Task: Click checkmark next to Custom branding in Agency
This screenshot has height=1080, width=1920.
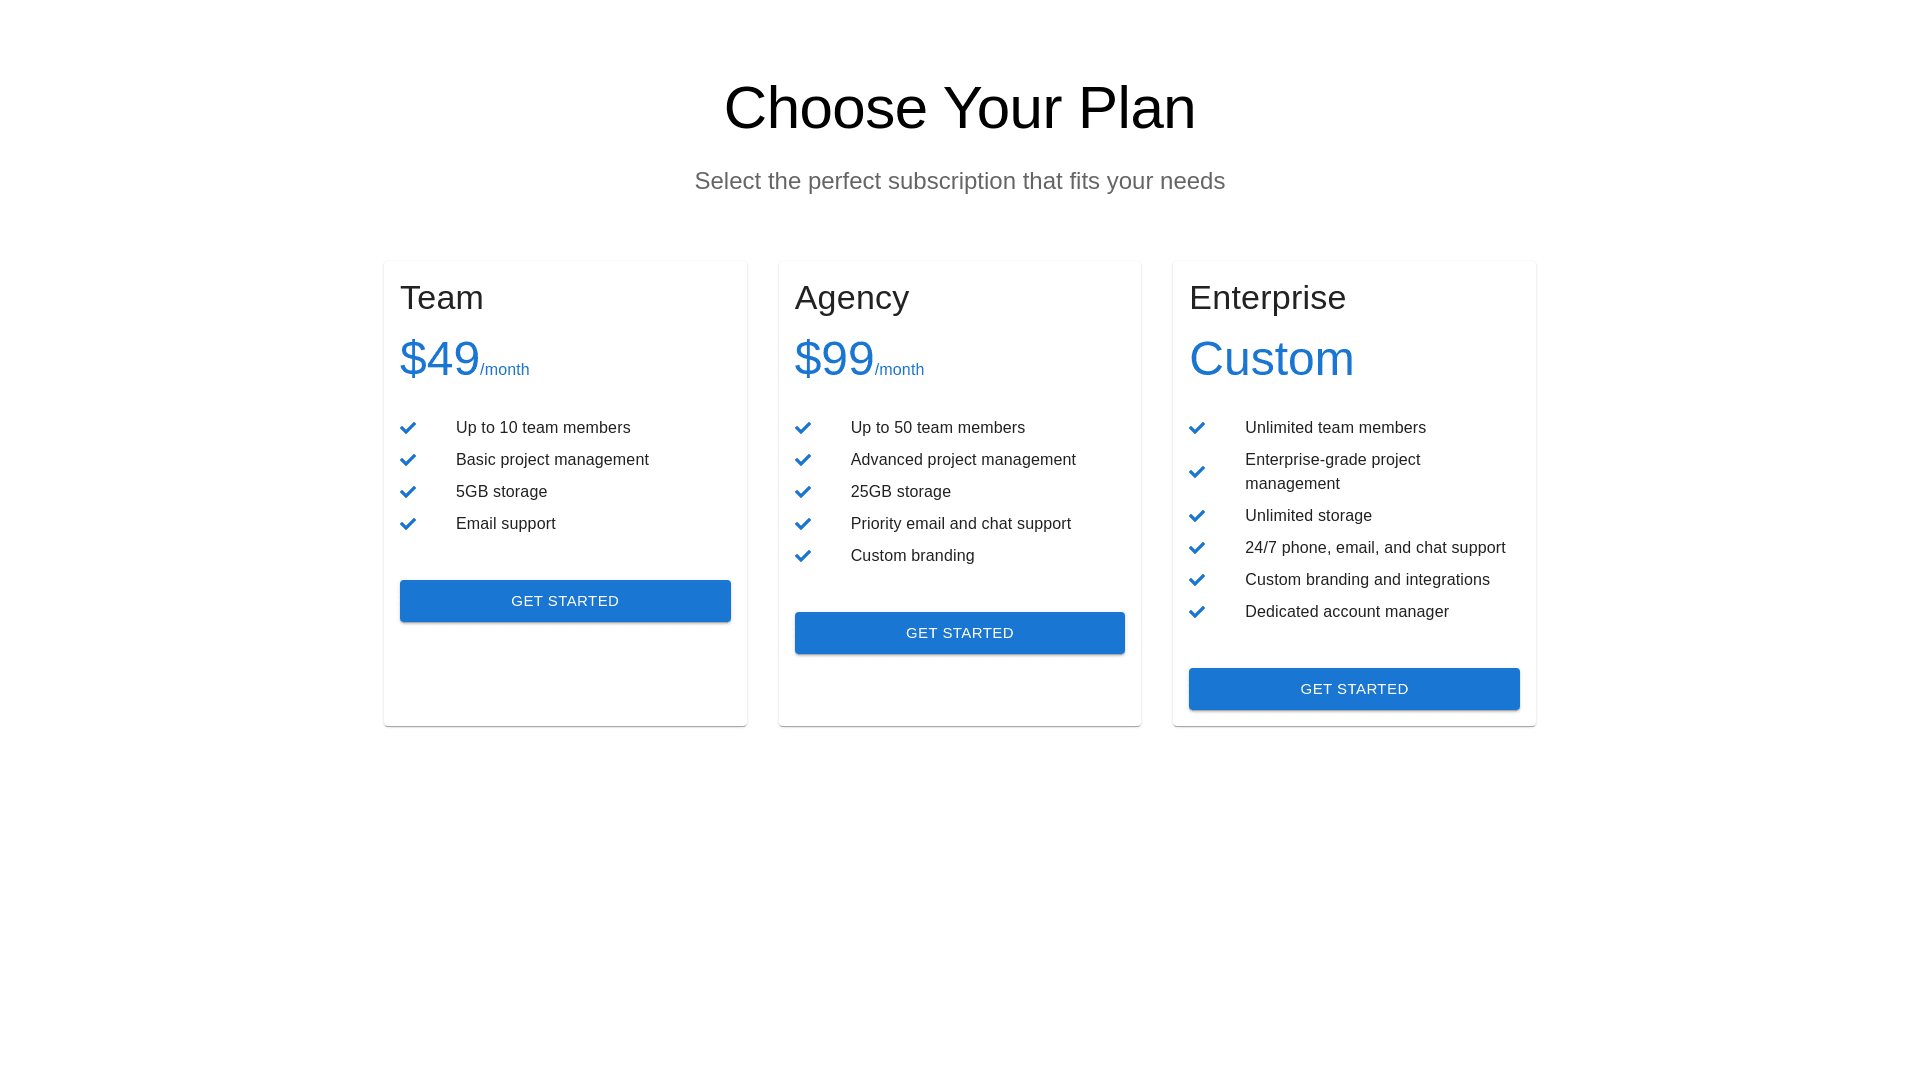Action: tap(803, 556)
